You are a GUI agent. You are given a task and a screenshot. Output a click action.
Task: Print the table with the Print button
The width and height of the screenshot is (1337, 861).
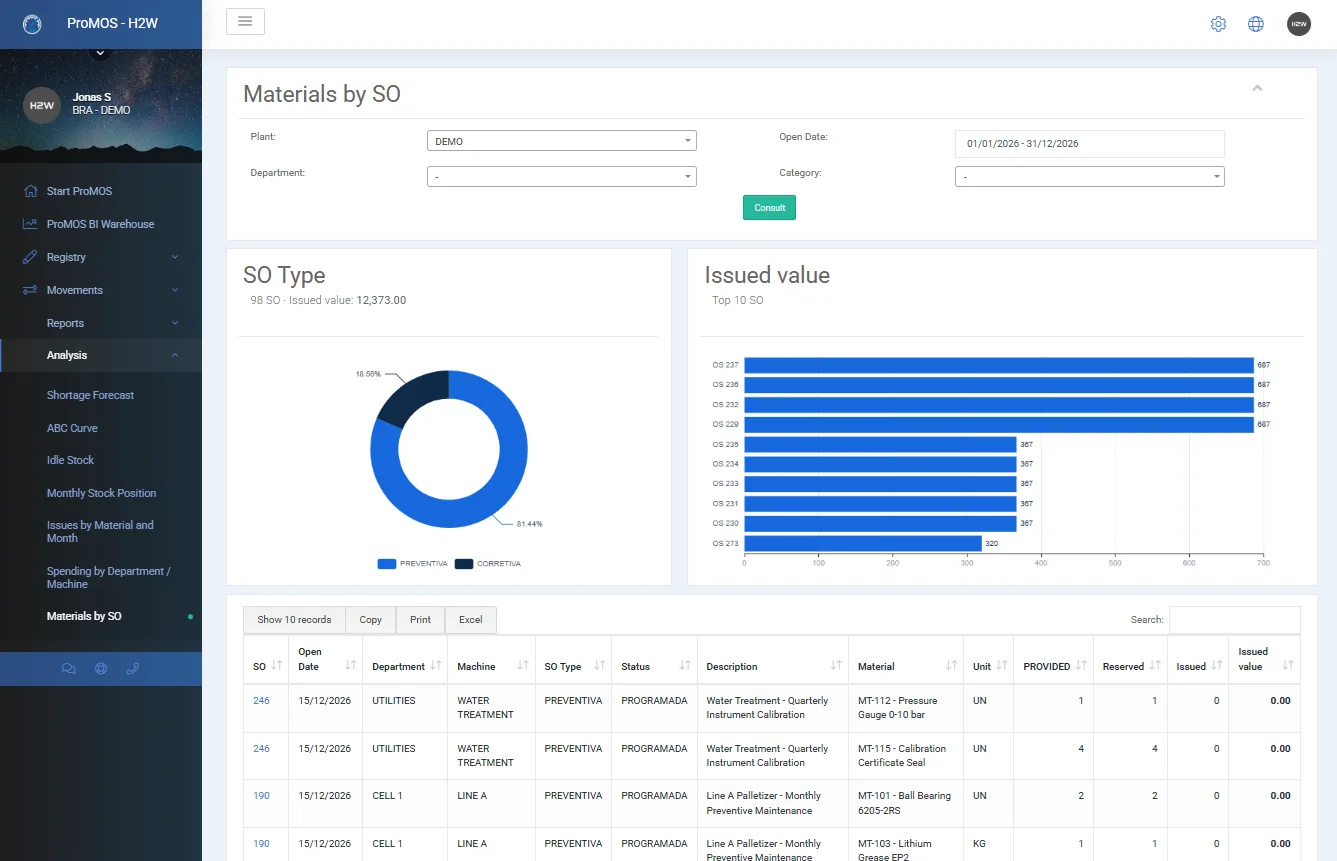(421, 620)
